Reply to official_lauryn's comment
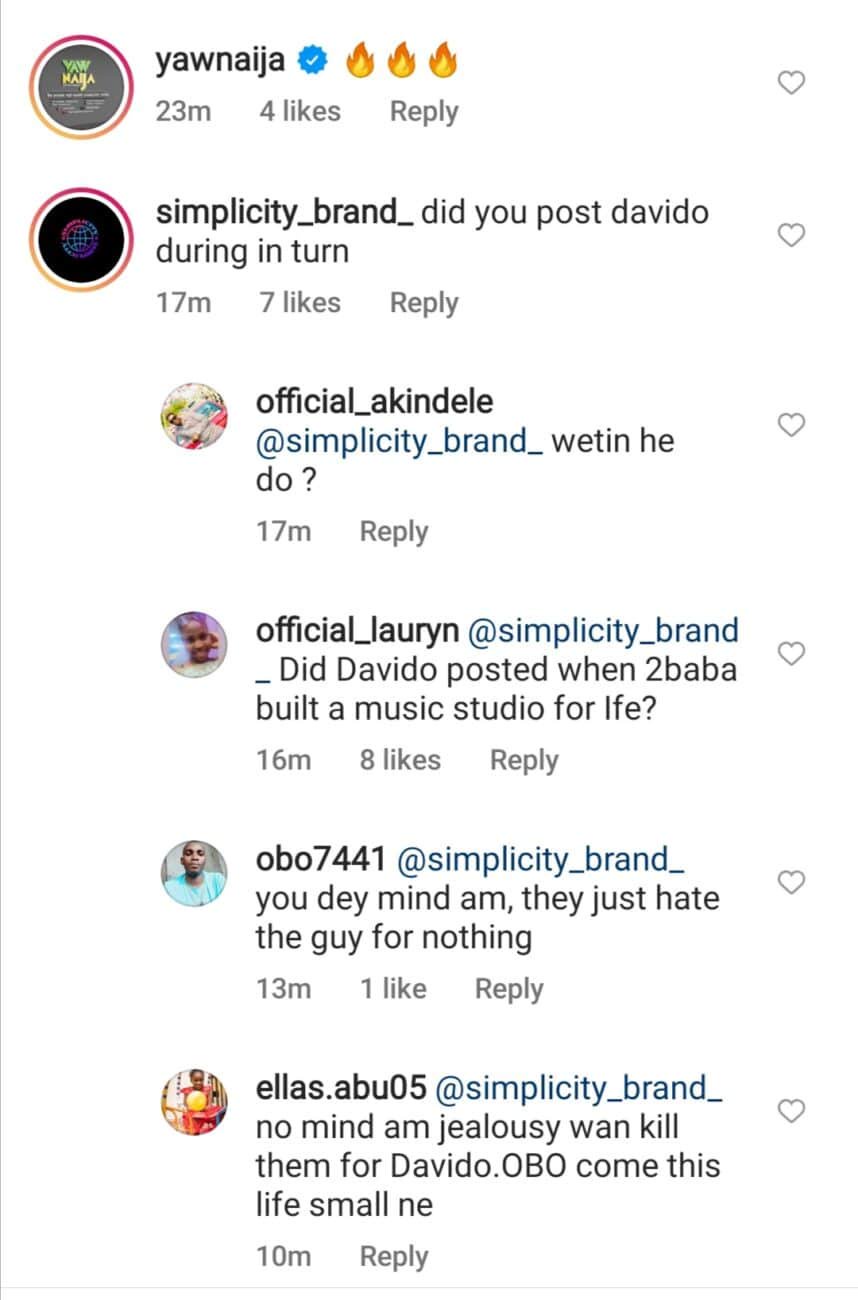This screenshot has height=1300, width=858. point(524,760)
